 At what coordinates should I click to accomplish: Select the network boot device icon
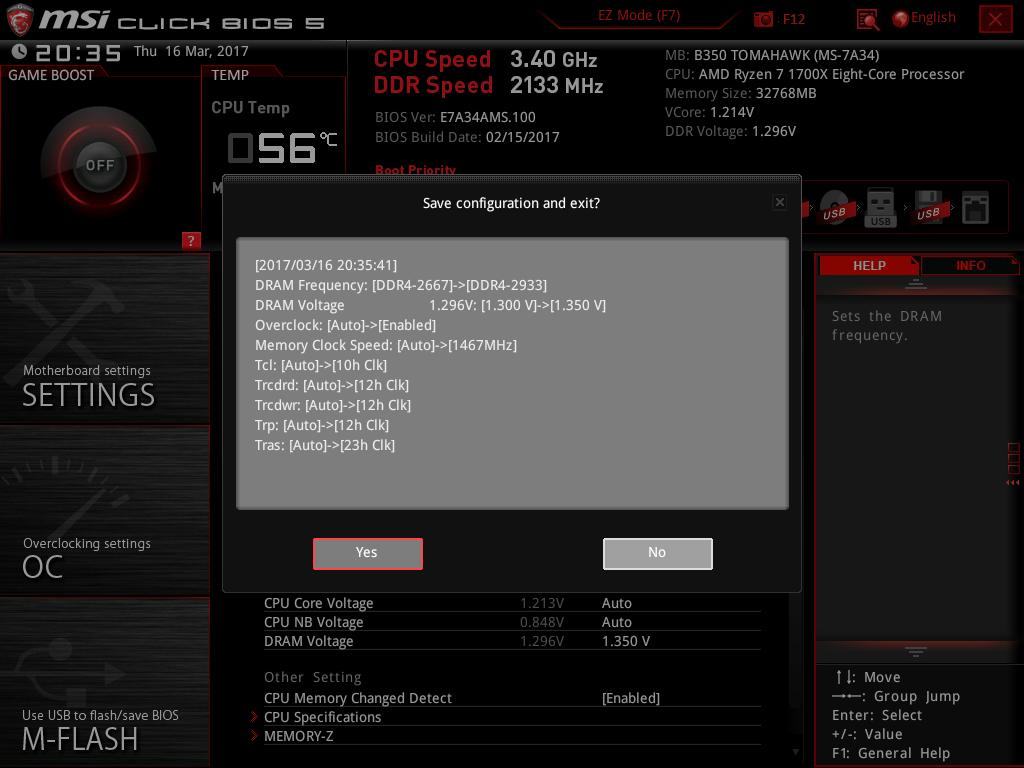point(975,208)
